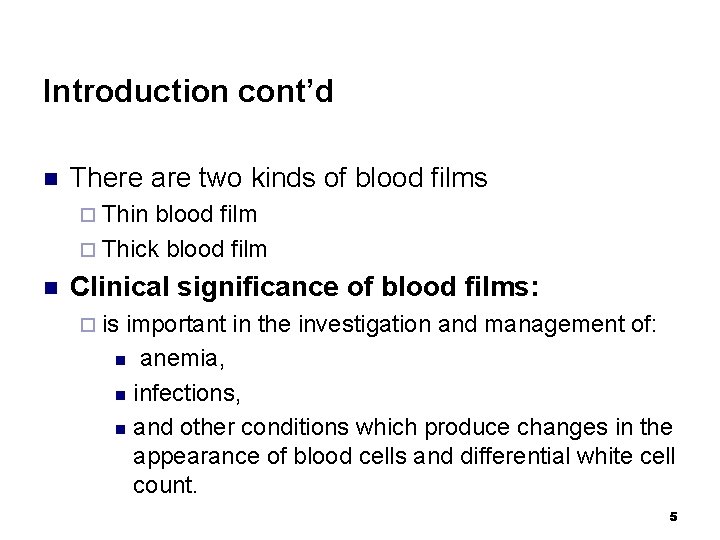Select the 'Thin blood film' sub-item text
720x540 pixels.
[x=179, y=214]
